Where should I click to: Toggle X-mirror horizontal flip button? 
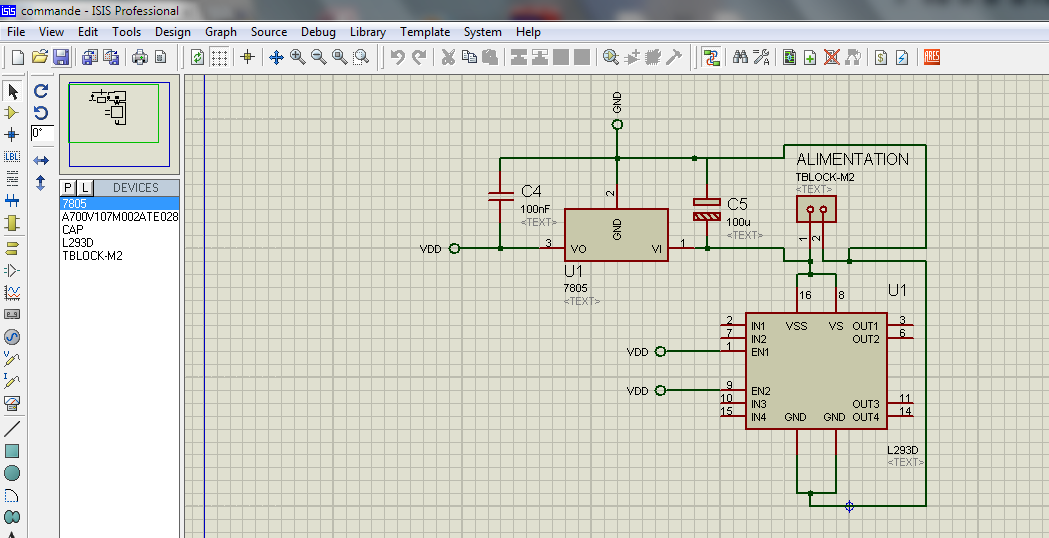[x=41, y=160]
